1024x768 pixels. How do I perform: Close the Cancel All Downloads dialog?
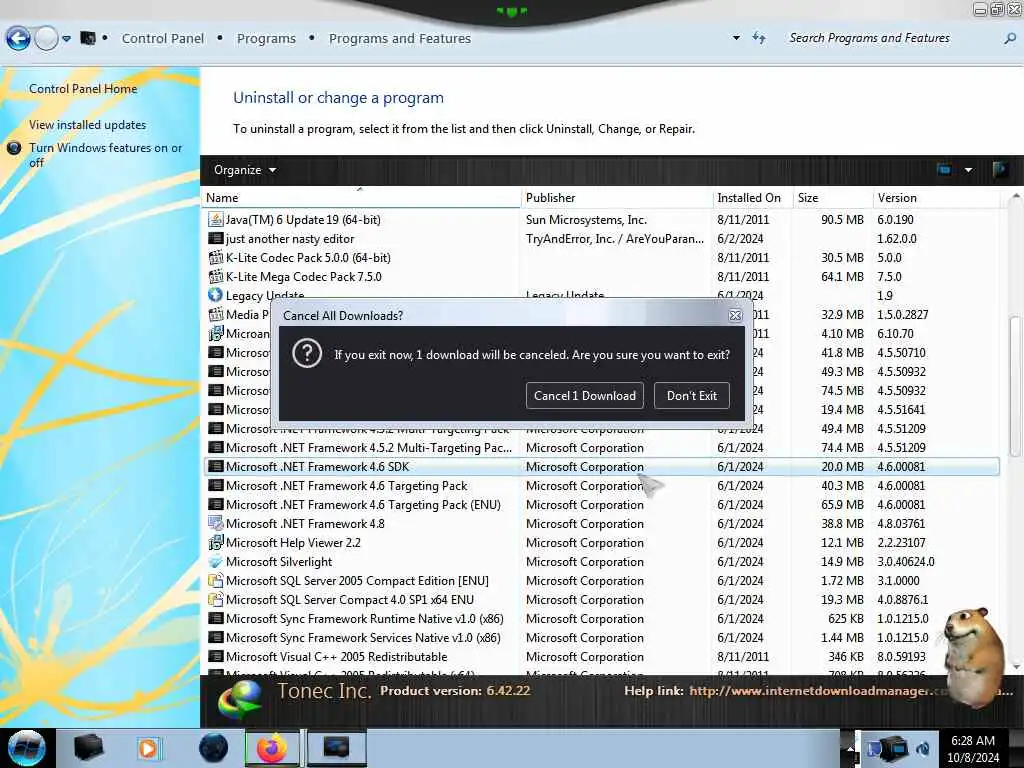tap(735, 316)
